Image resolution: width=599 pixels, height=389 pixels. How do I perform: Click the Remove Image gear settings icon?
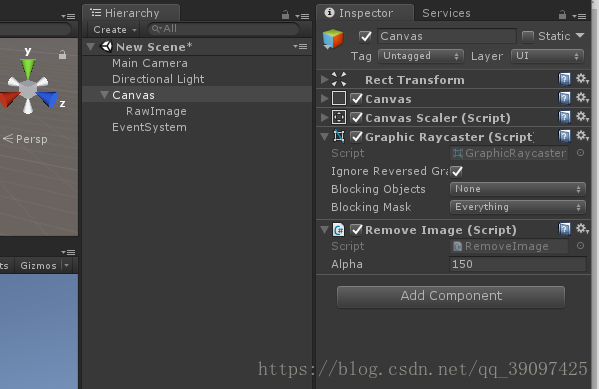pos(582,229)
